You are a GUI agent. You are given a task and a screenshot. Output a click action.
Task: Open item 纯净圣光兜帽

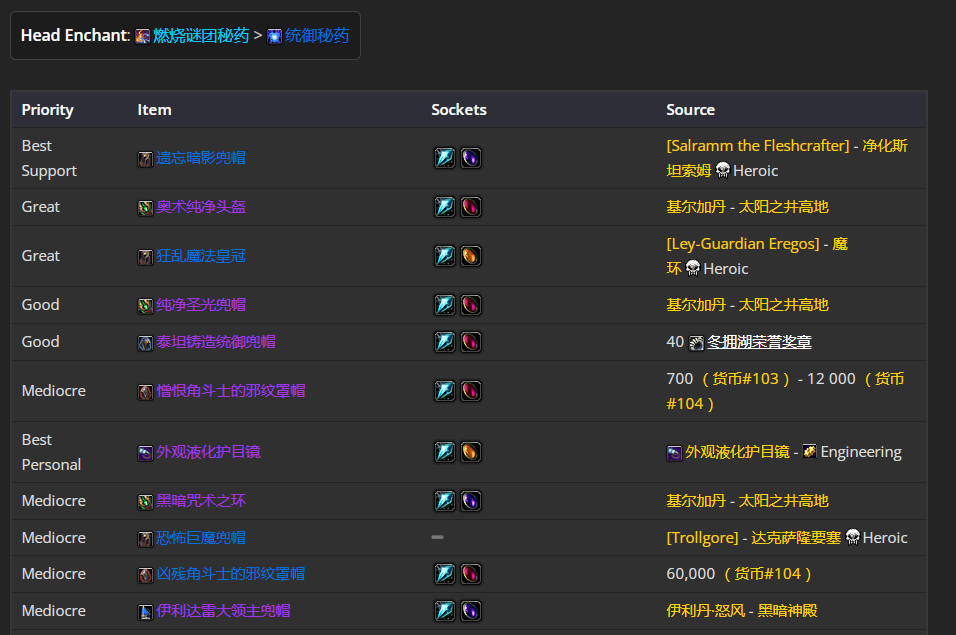point(201,305)
